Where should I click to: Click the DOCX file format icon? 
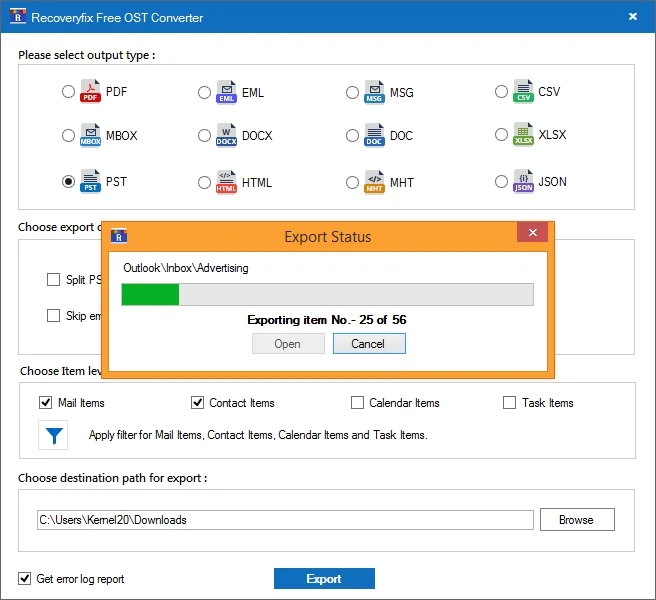pos(226,135)
